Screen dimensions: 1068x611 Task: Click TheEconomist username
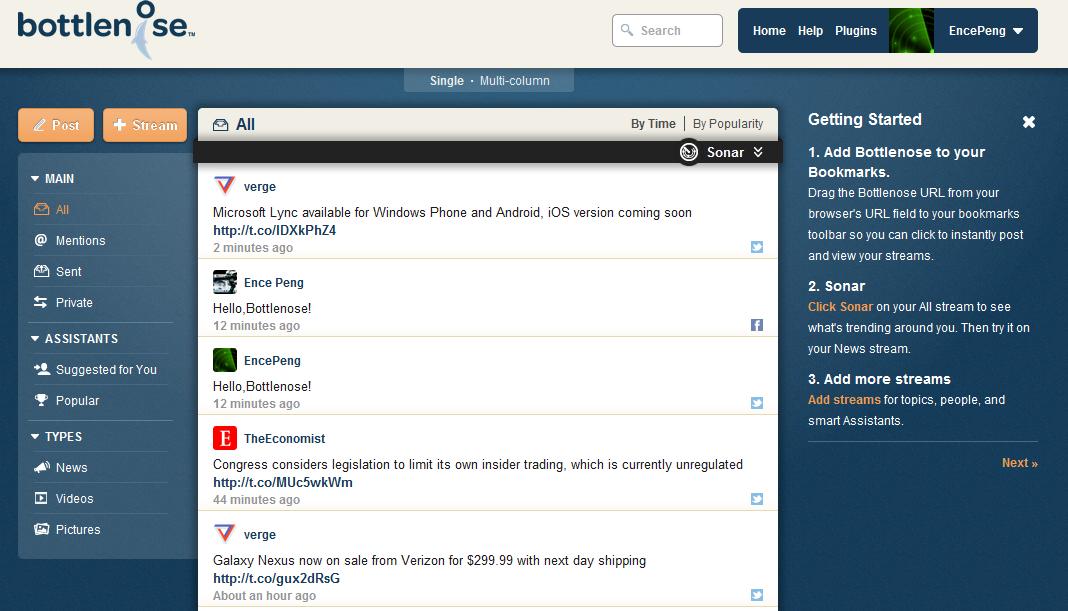pyautogui.click(x=284, y=439)
